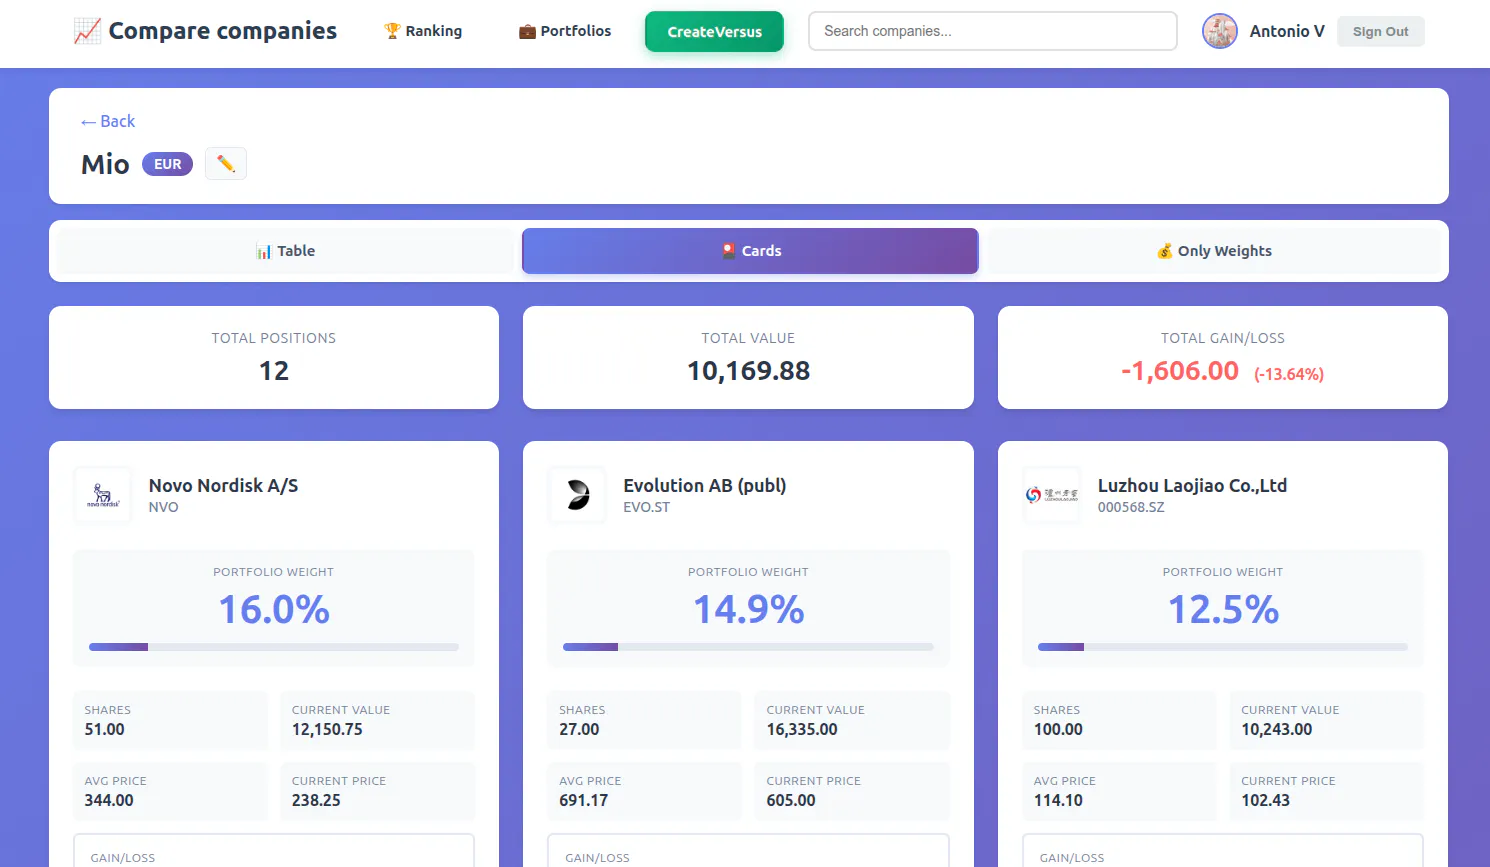This screenshot has width=1490, height=867.
Task: Click Novo Nordisk current value 12,150.75
Action: (x=327, y=730)
